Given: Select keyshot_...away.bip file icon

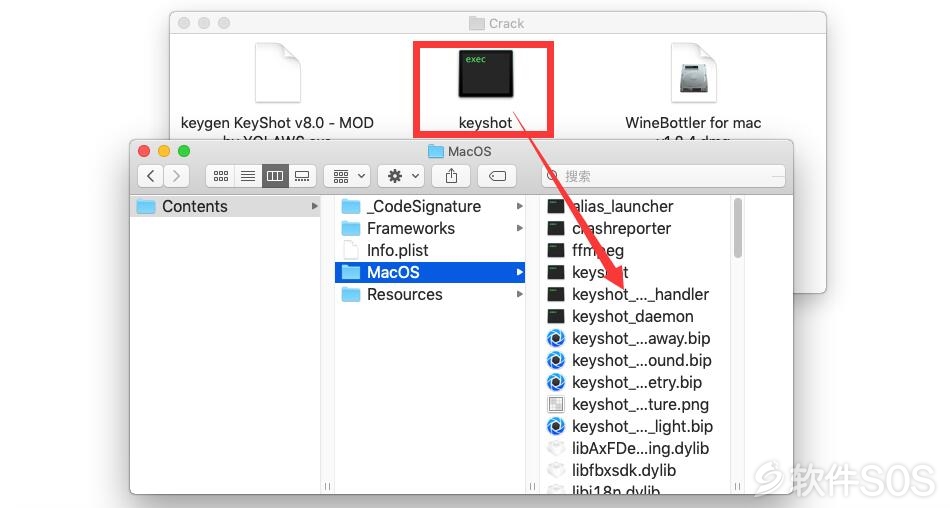Looking at the screenshot, I should point(556,338).
